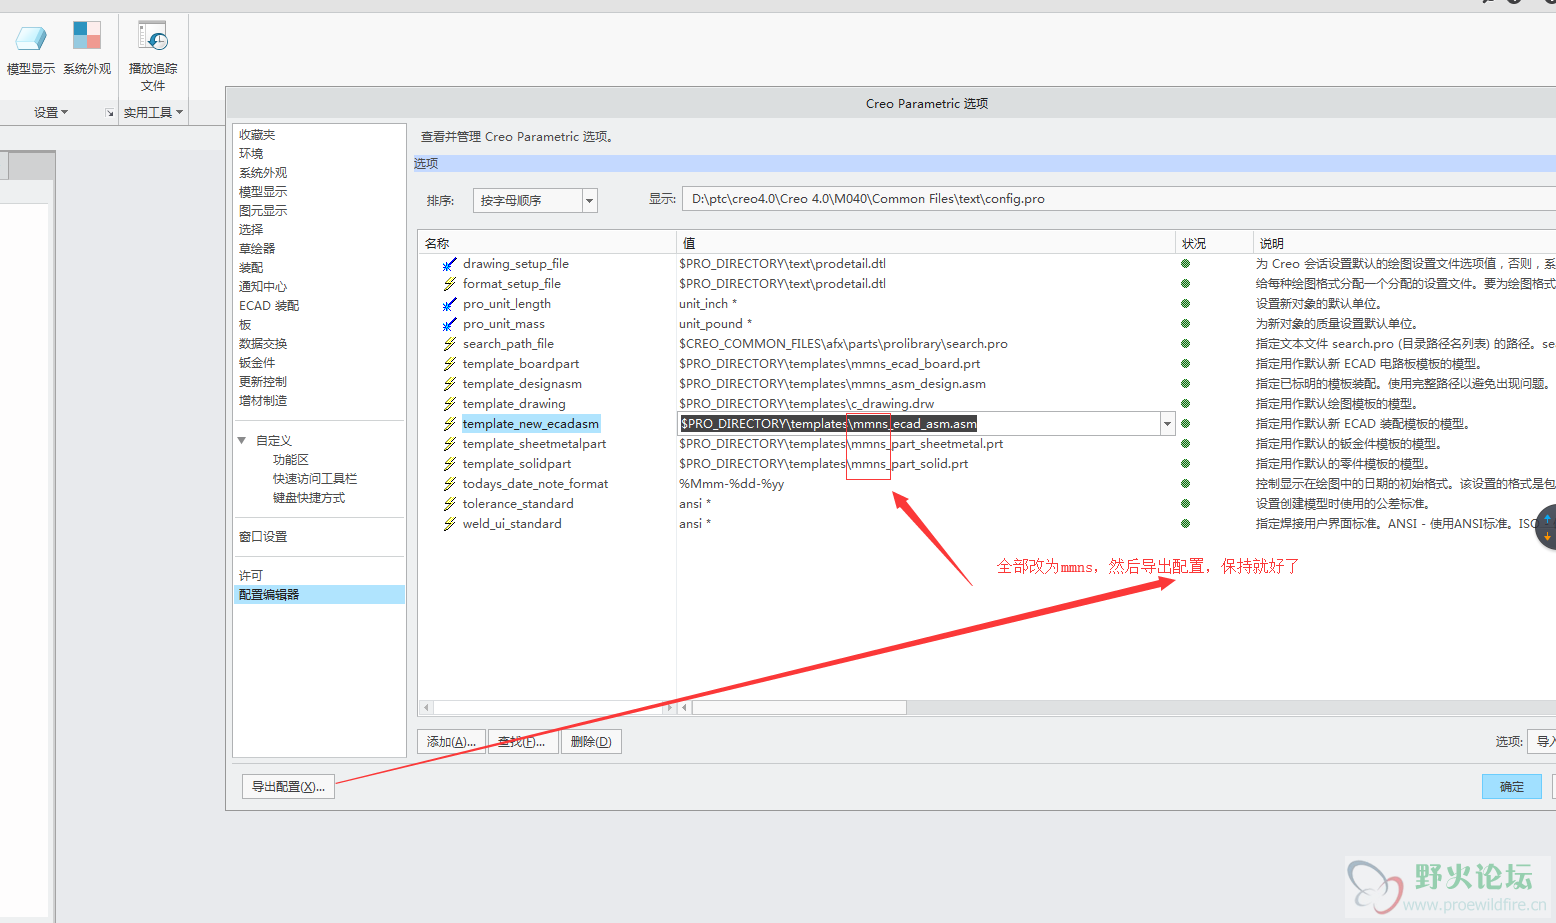Sort by the 名称 column header
The image size is (1556, 923).
547,243
